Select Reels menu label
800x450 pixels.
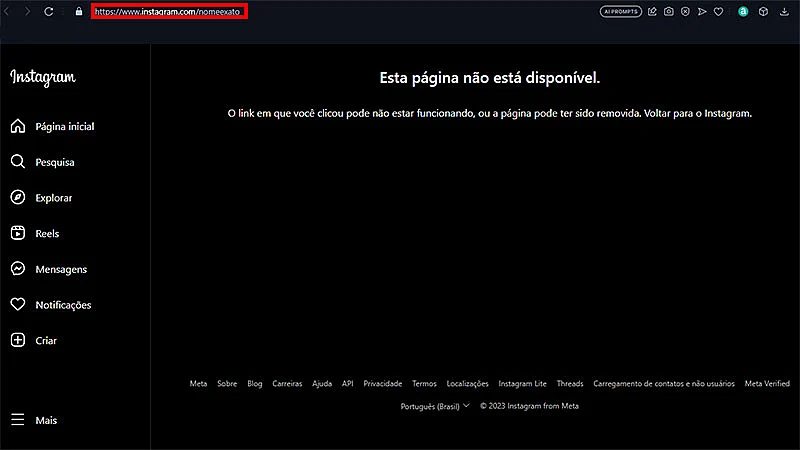tap(47, 233)
